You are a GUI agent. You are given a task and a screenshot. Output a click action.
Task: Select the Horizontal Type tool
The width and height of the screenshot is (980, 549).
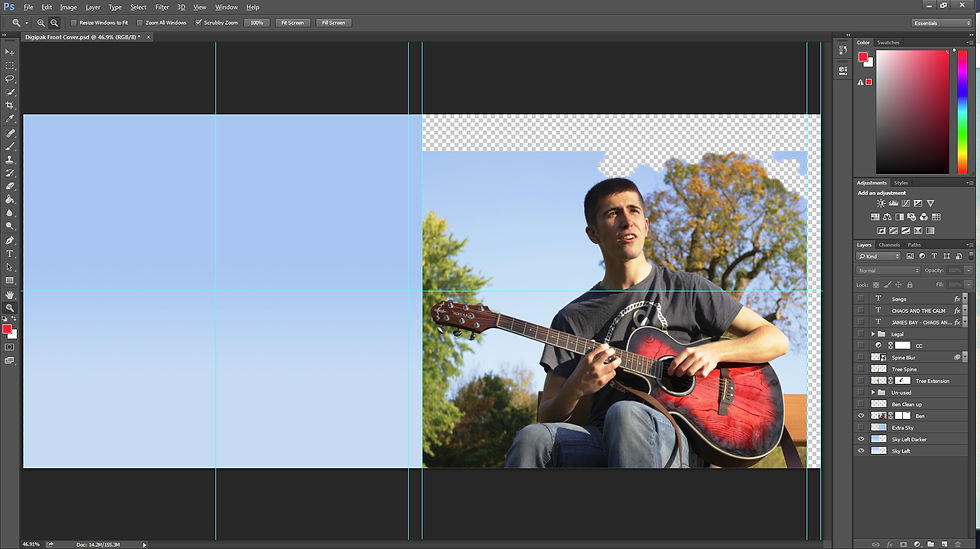tap(9, 254)
